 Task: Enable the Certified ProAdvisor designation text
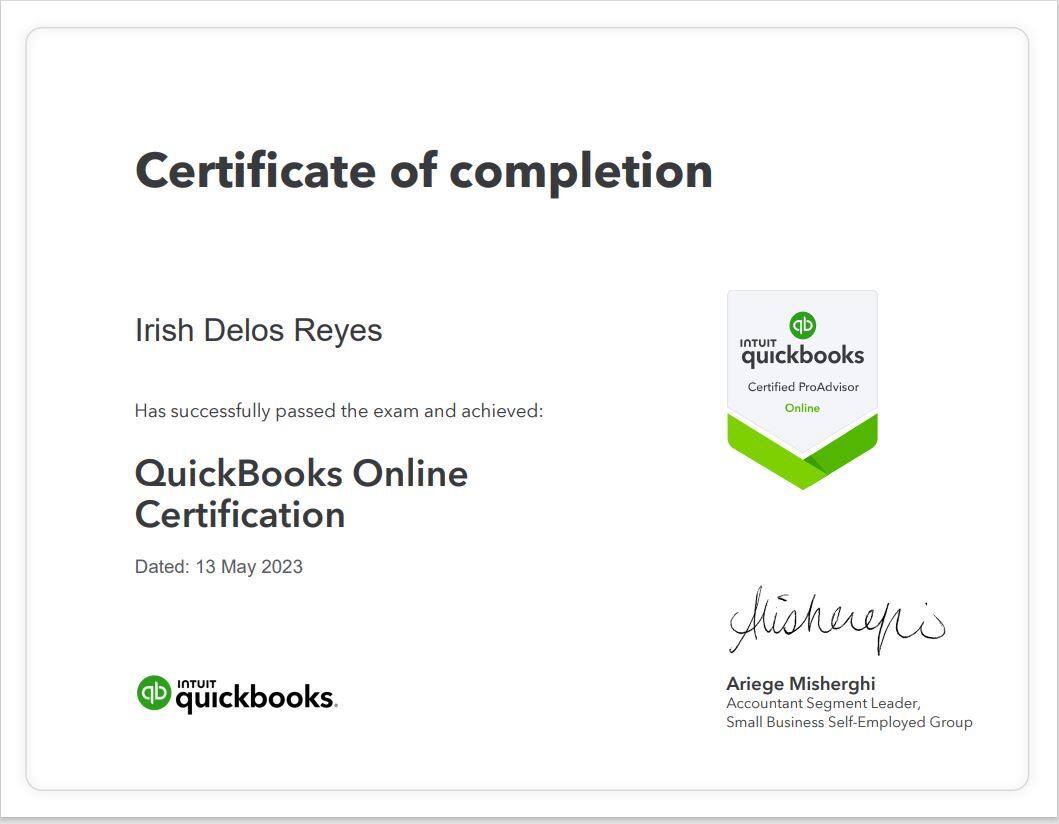[x=801, y=385]
